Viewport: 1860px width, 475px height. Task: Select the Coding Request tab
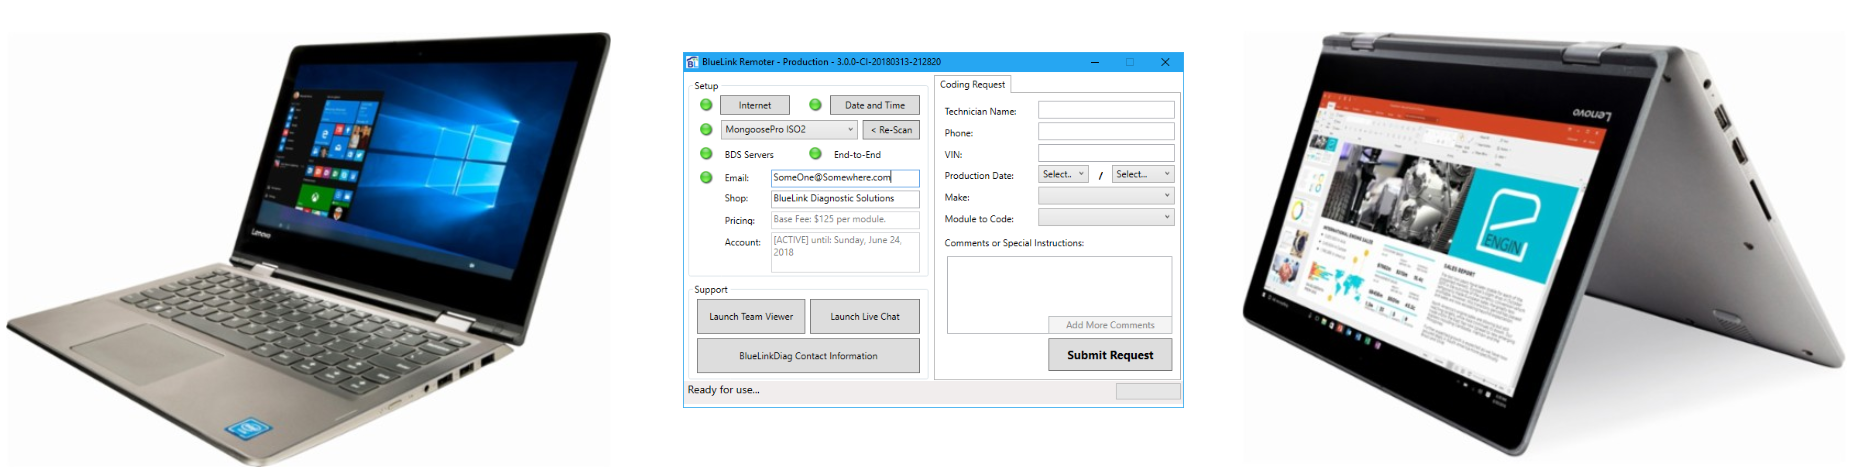[x=972, y=85]
